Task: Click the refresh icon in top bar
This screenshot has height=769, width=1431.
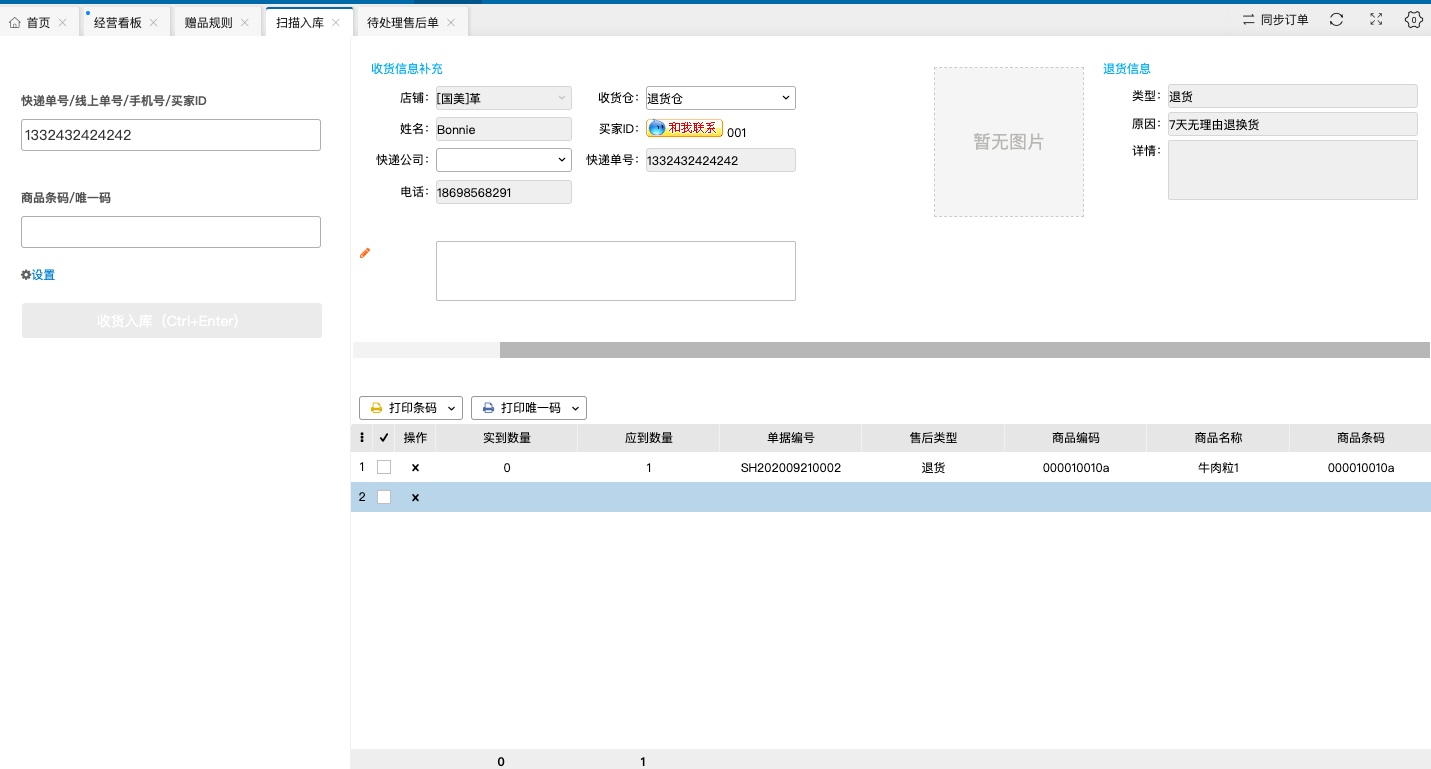Action: pyautogui.click(x=1336, y=19)
